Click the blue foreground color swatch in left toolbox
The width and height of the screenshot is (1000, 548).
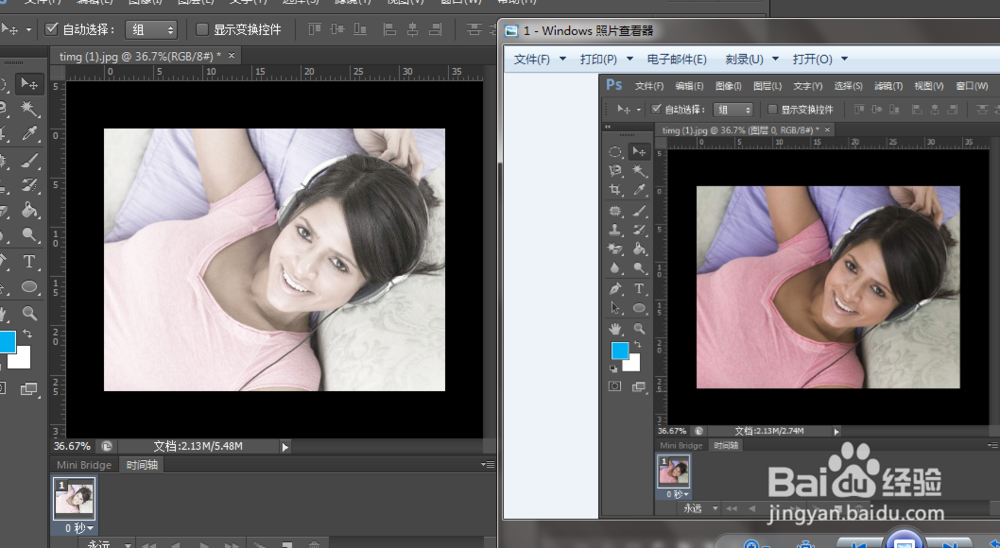6,342
